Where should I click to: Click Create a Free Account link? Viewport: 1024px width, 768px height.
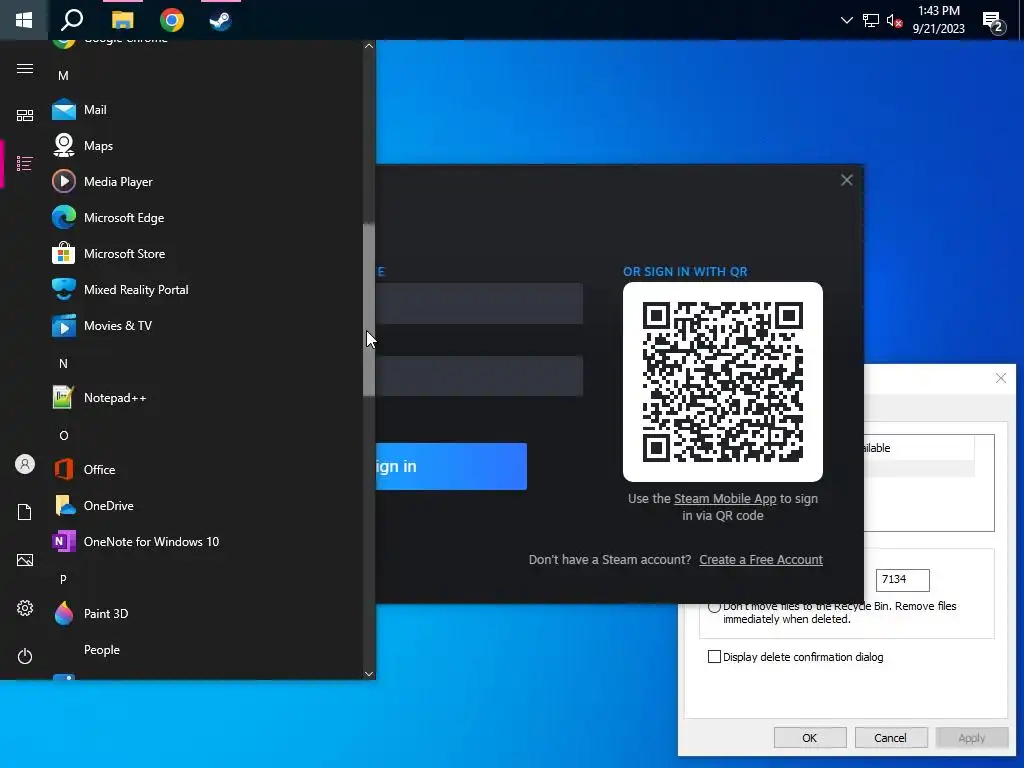761,560
